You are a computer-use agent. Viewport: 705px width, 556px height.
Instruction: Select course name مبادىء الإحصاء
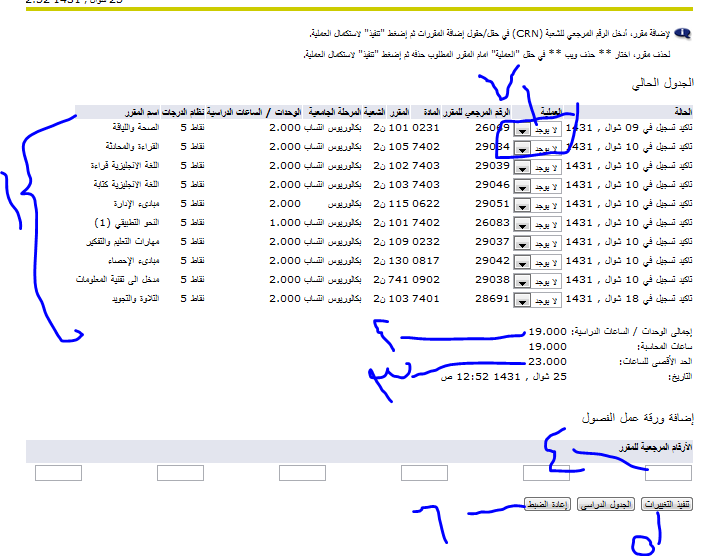tap(134, 261)
